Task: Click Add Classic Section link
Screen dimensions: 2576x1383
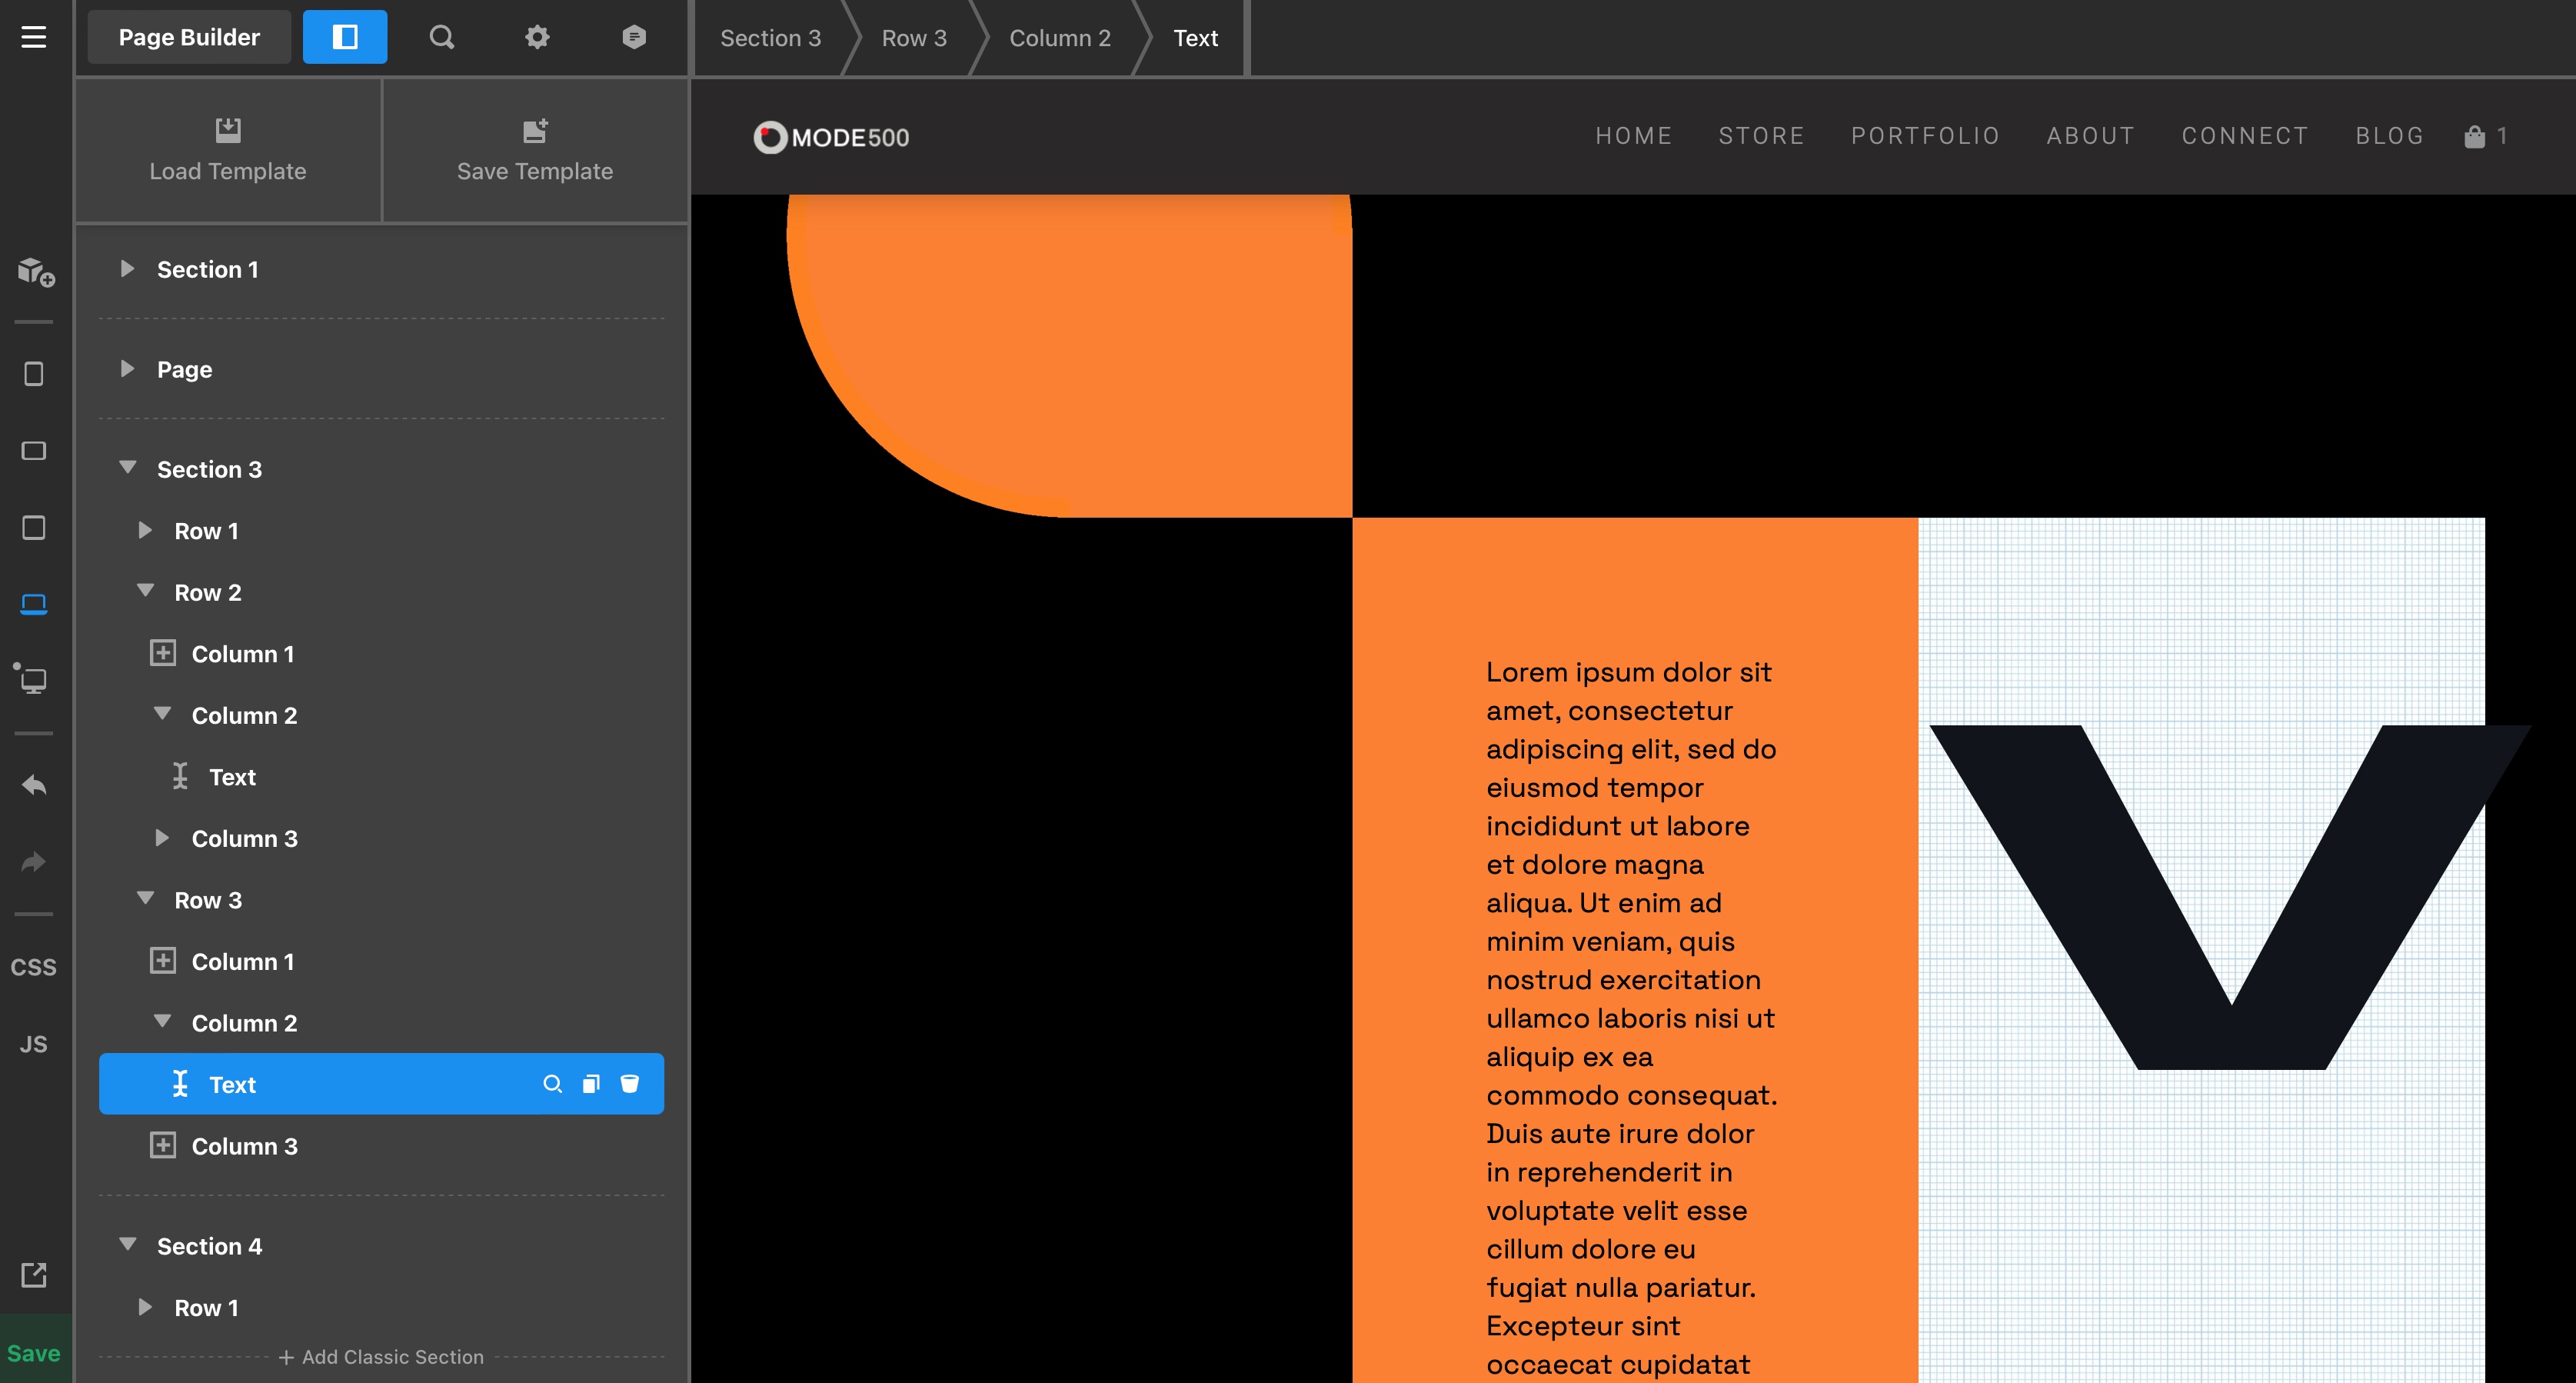Action: pyautogui.click(x=381, y=1357)
